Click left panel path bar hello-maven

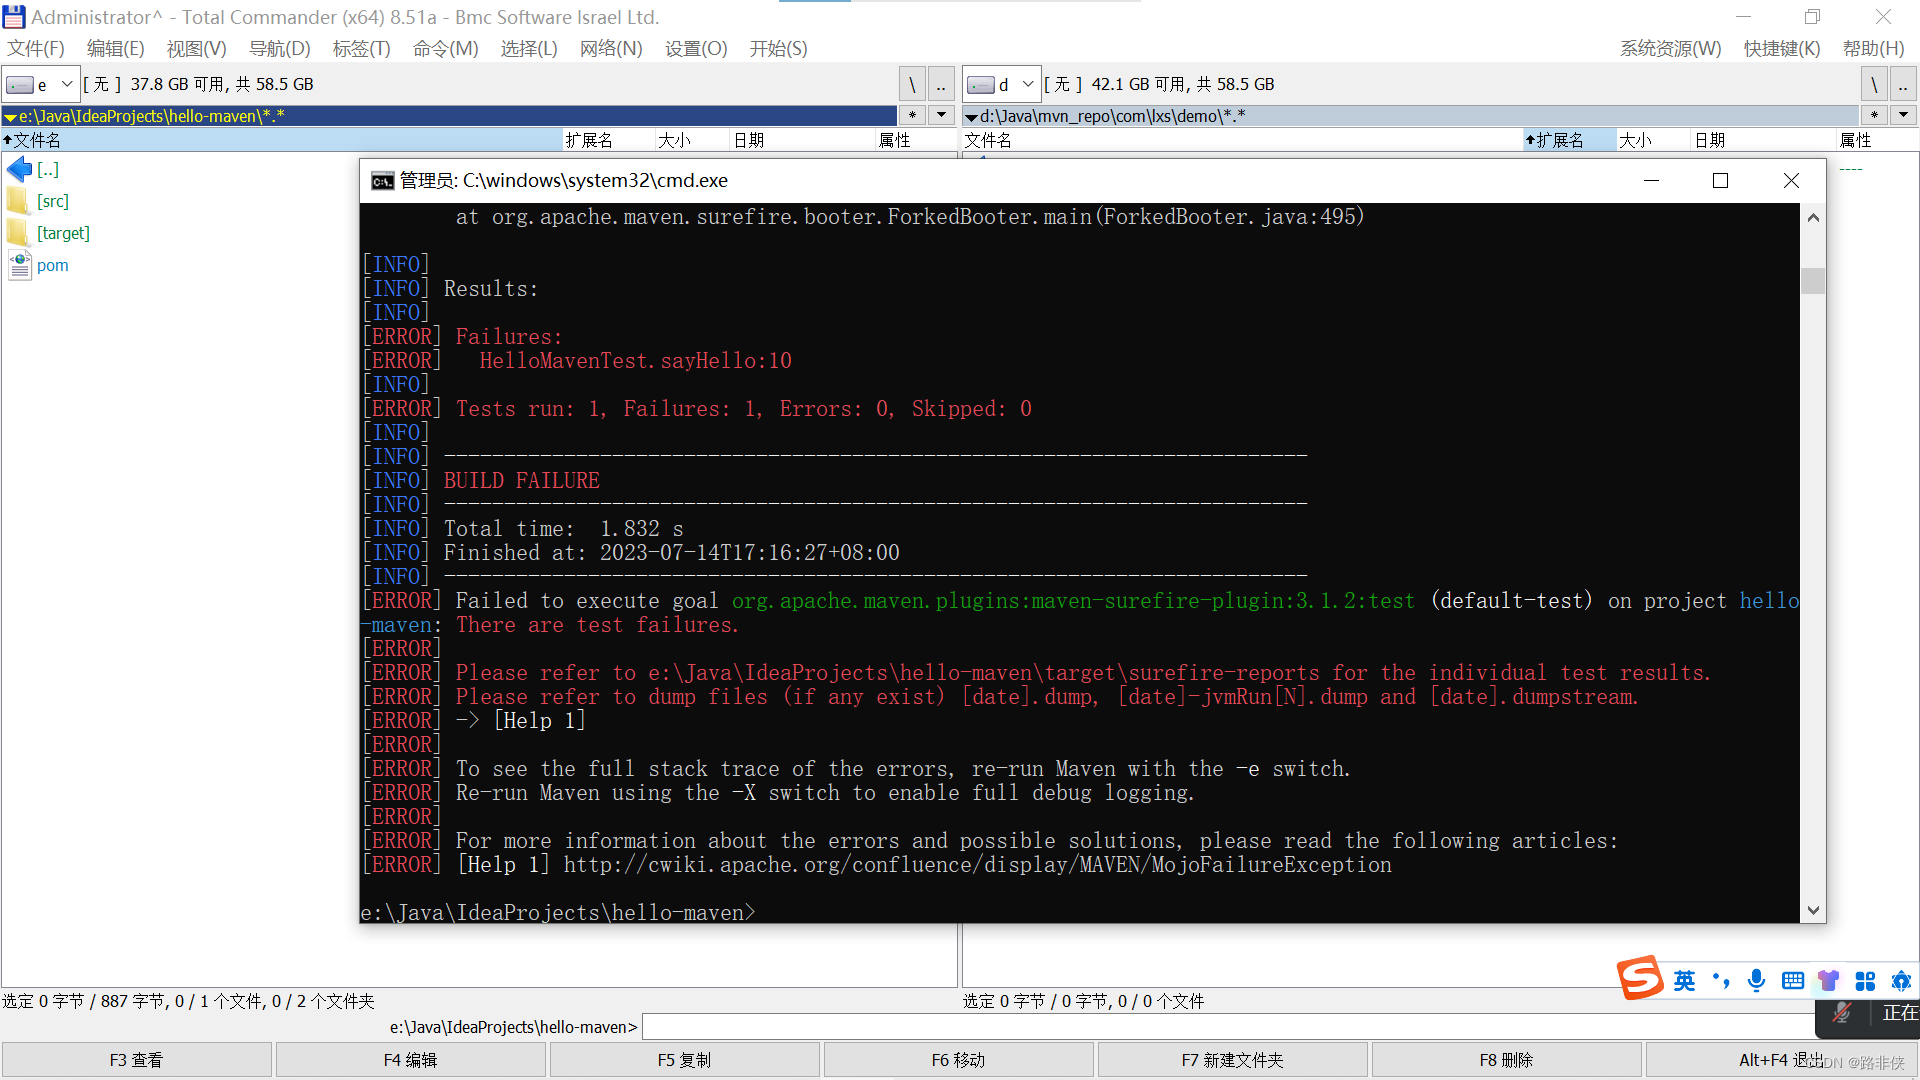click(450, 116)
